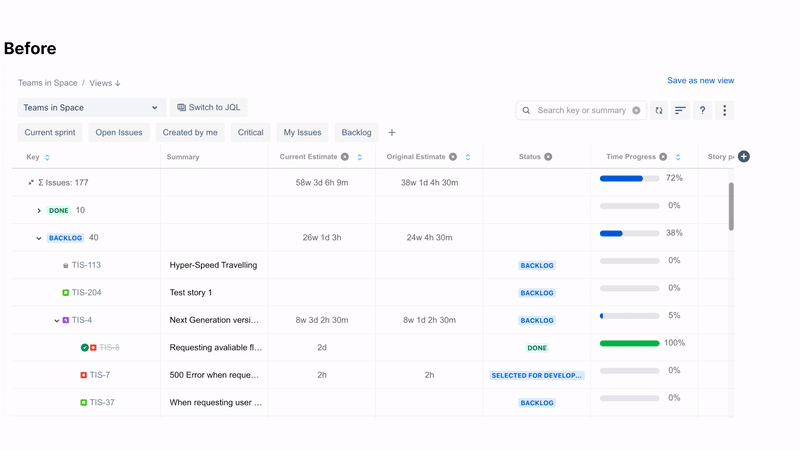Sort by Current Estimate using its sort arrows
This screenshot has width=800, height=450.
pyautogui.click(x=360, y=157)
